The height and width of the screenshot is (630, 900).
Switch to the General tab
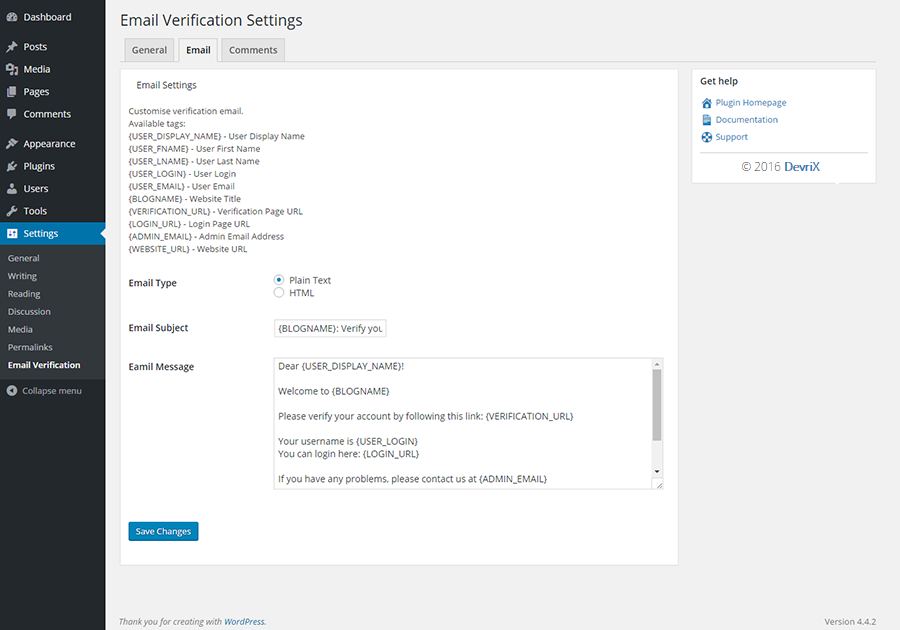coord(149,50)
